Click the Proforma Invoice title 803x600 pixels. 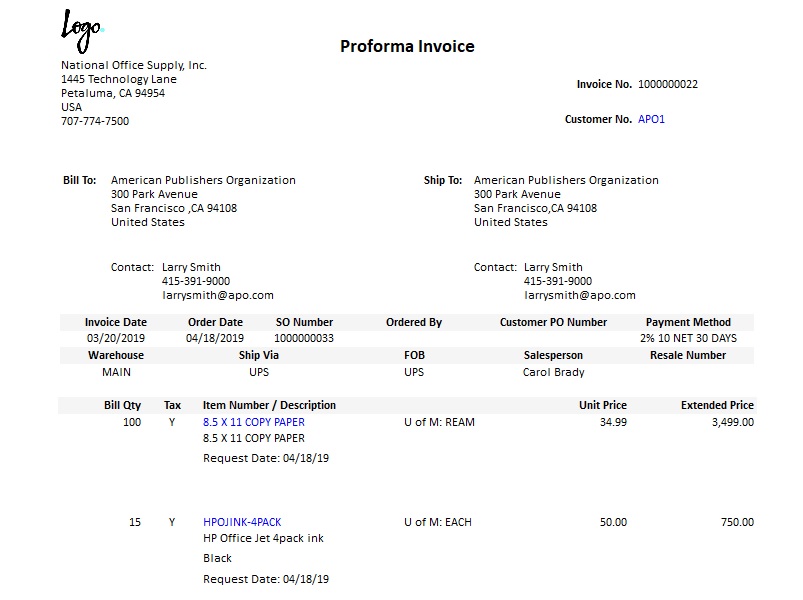pyautogui.click(x=407, y=46)
